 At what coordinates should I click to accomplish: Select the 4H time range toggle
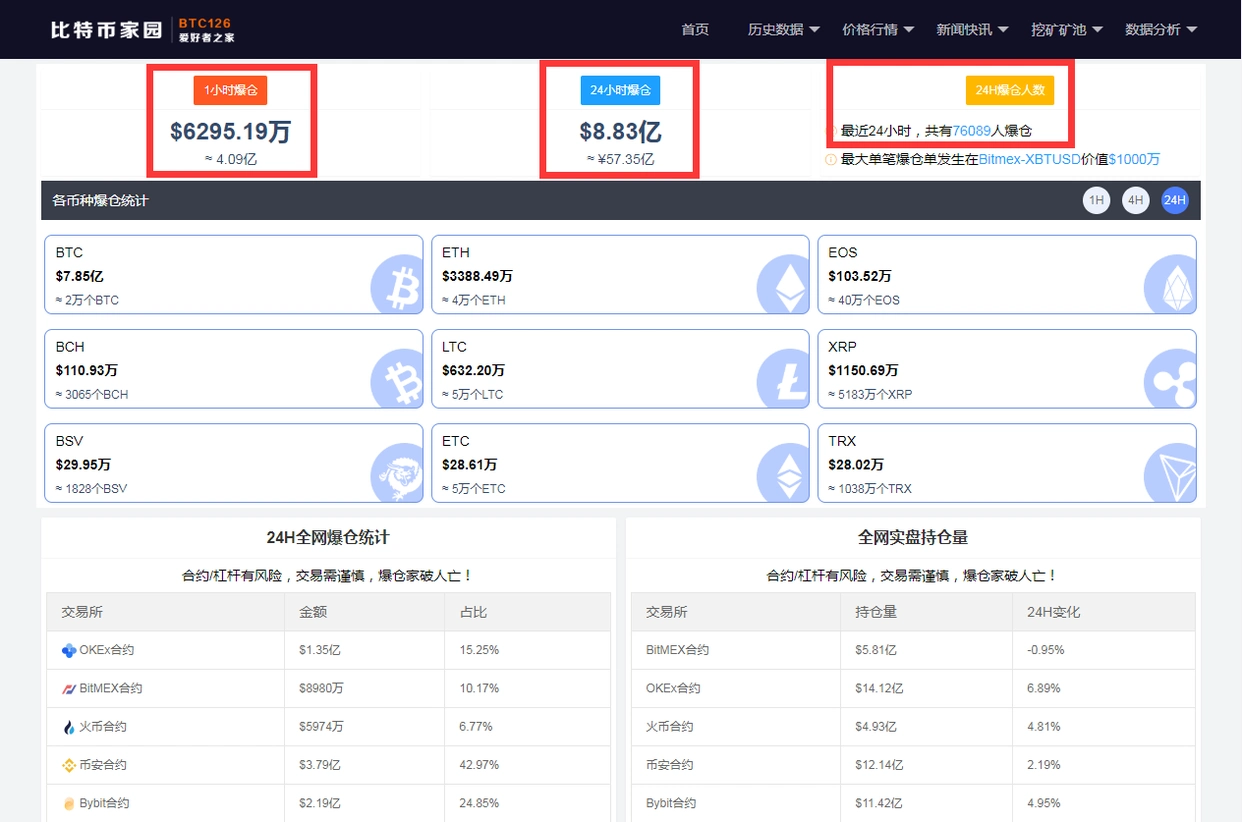[x=1136, y=200]
